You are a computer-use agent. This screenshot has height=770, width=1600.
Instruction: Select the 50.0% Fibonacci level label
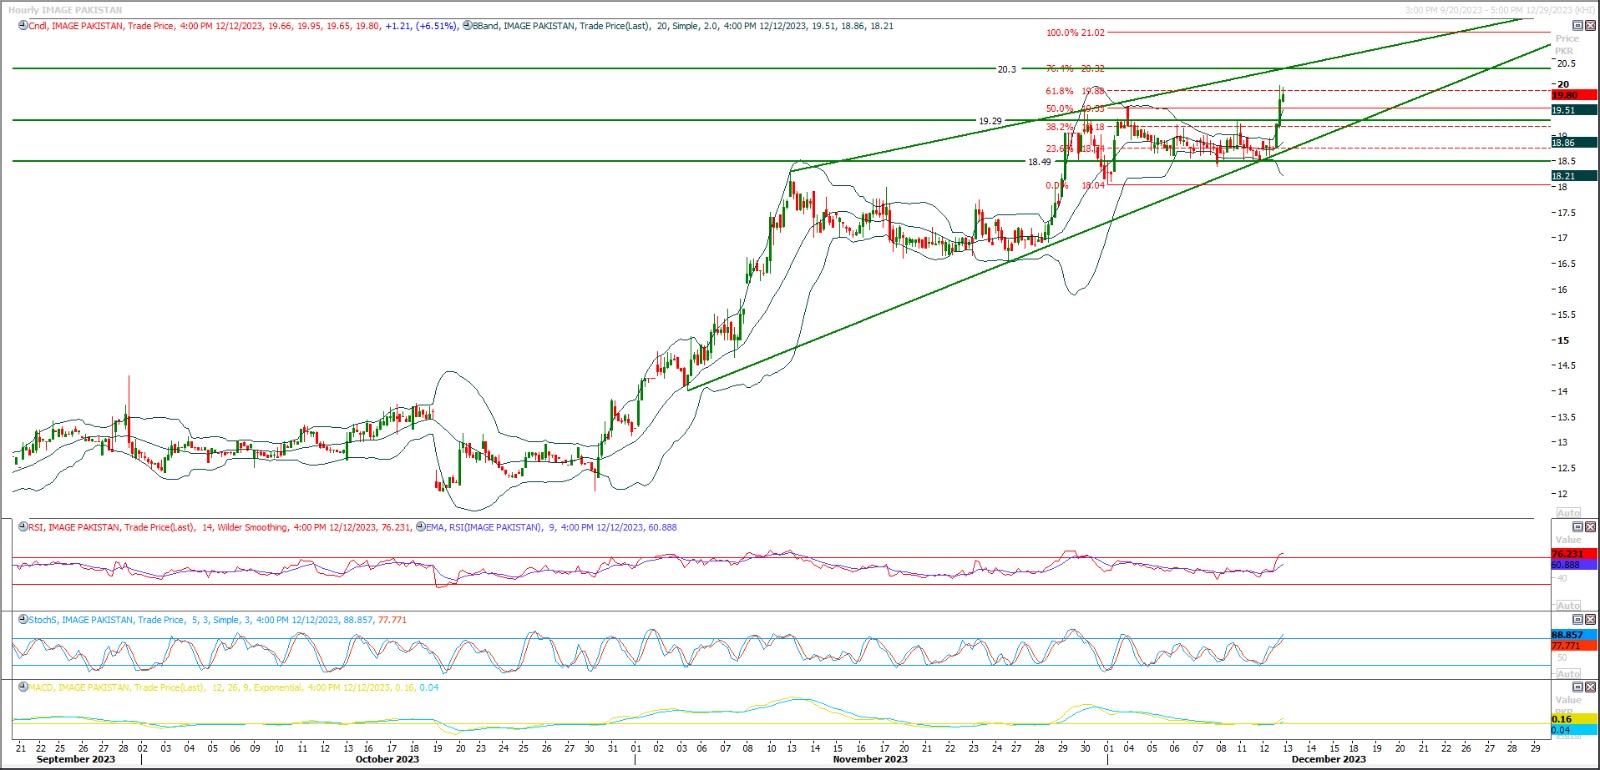(x=1075, y=109)
